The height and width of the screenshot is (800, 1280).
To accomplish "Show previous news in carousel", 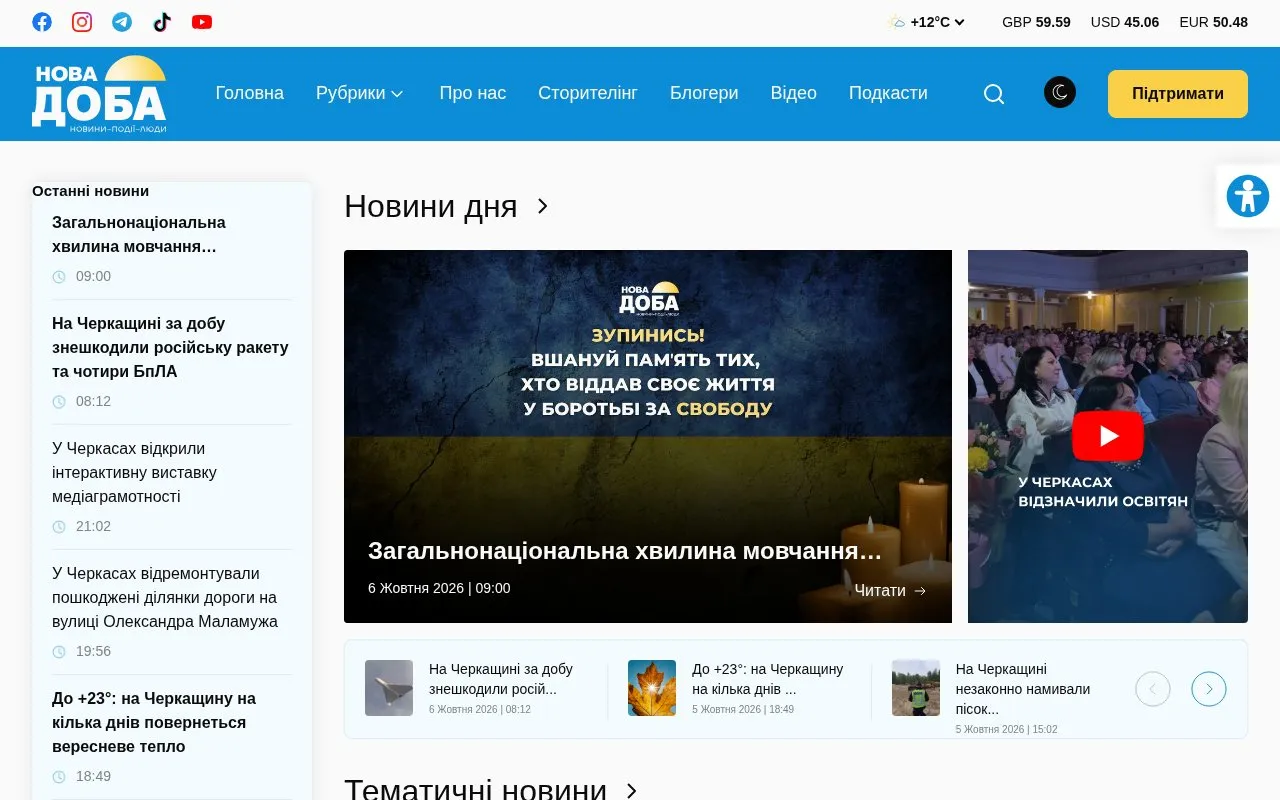I will pos(1153,689).
